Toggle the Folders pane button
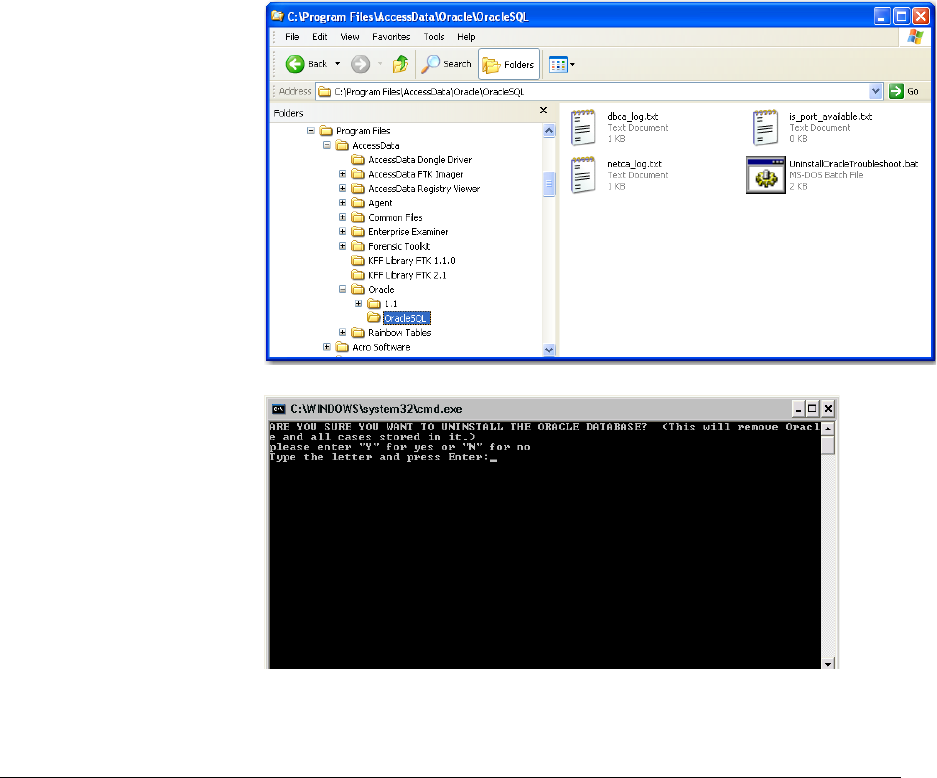This screenshot has width=937, height=778. pyautogui.click(x=509, y=64)
